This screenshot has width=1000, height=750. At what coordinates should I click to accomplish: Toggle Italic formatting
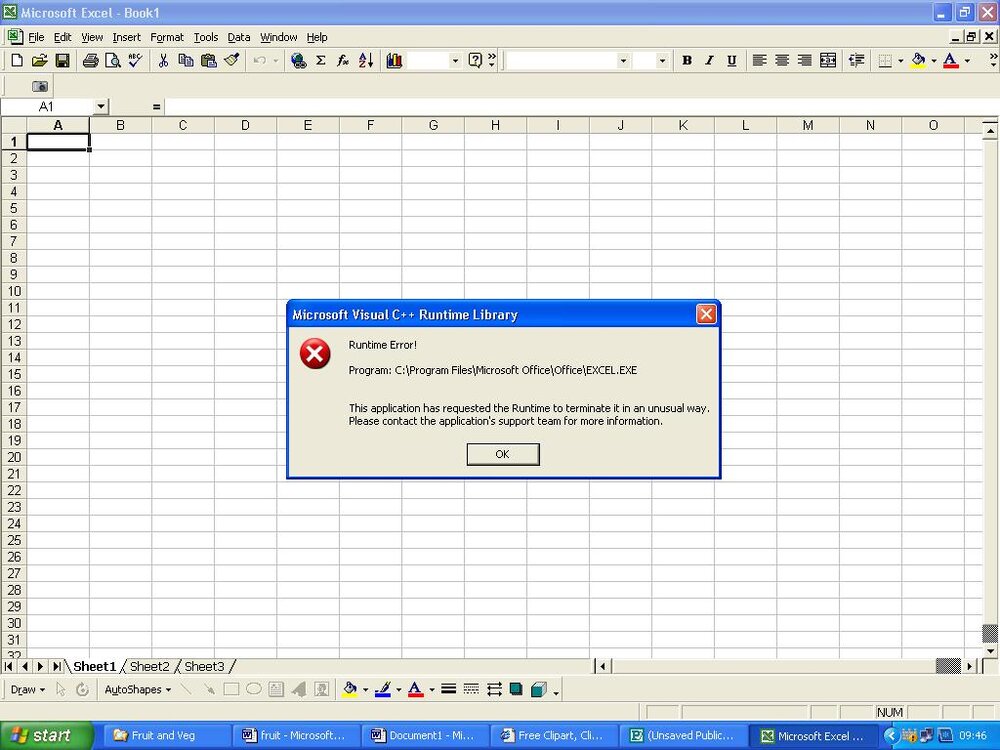(709, 61)
